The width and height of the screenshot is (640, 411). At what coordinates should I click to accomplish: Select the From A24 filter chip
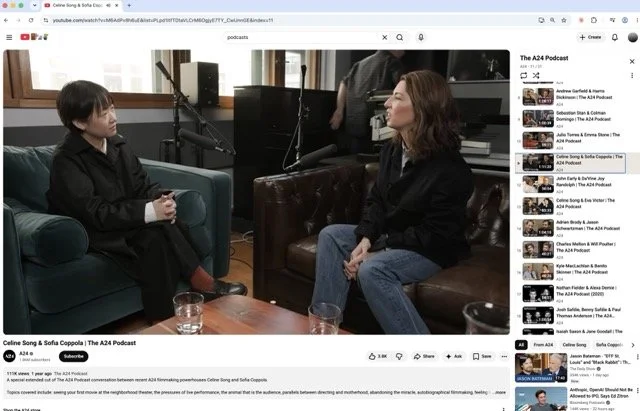pos(543,345)
